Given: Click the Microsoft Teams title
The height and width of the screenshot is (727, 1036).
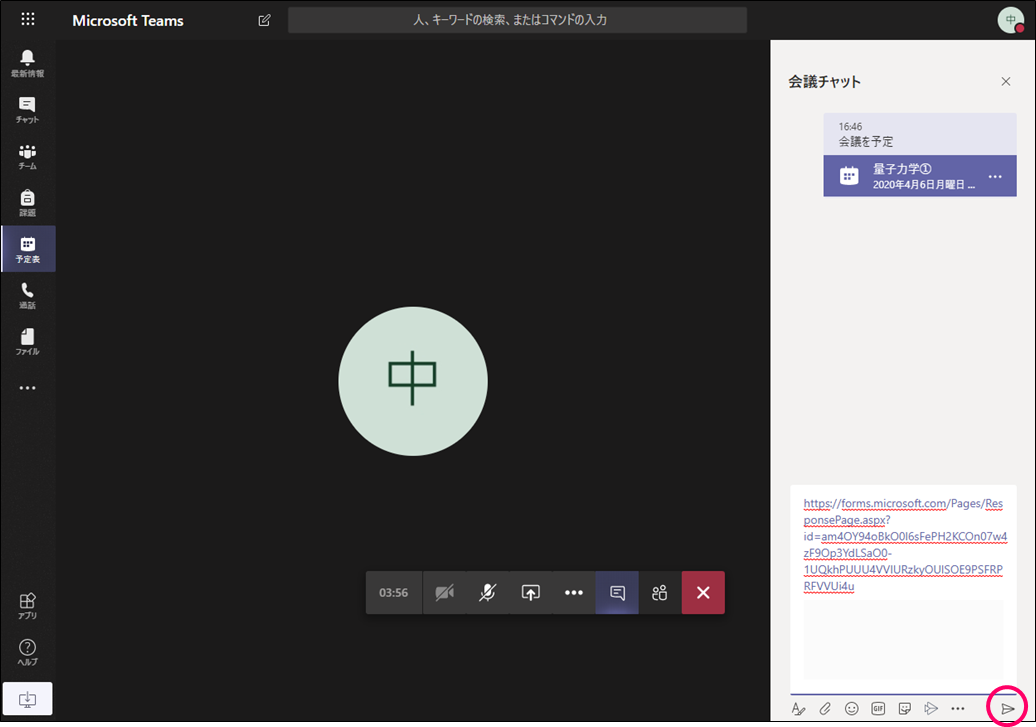Looking at the screenshot, I should click(128, 20).
